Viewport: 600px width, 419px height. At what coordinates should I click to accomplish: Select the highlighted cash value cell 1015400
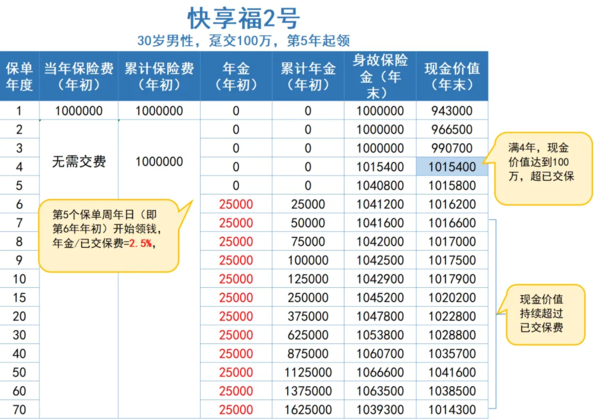point(452,167)
